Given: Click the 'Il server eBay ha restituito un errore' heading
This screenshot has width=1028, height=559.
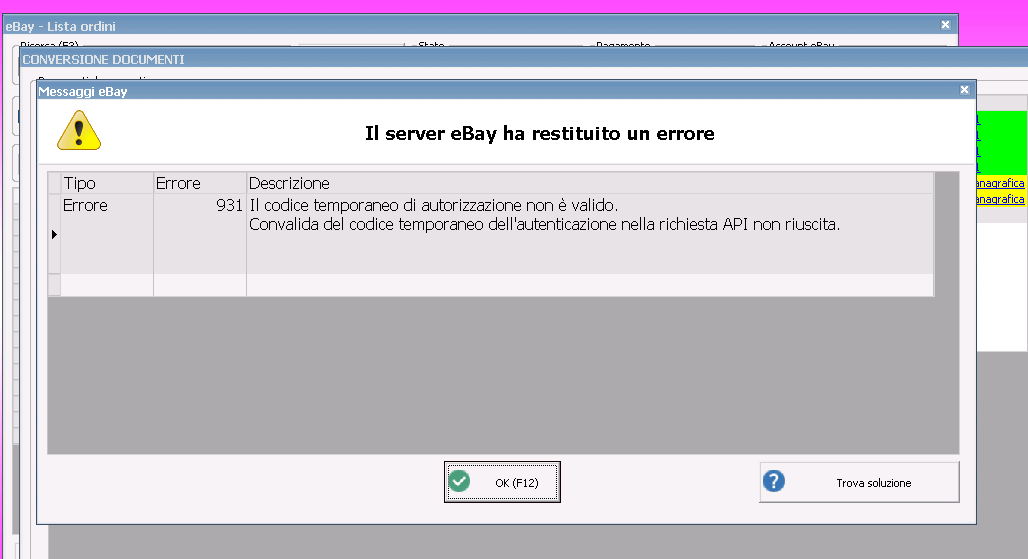Looking at the screenshot, I should coord(540,133).
